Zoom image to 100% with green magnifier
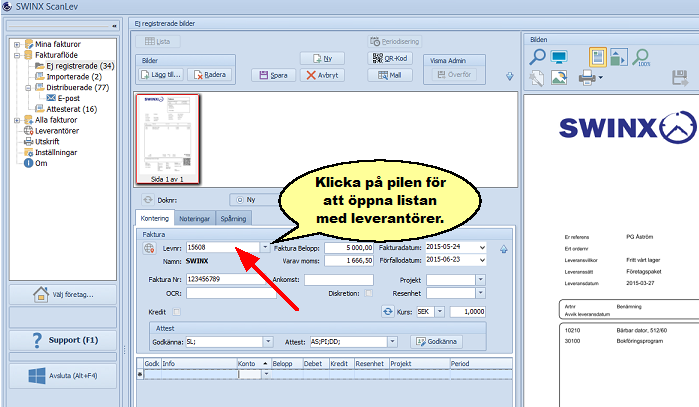699x407 pixels. point(641,58)
